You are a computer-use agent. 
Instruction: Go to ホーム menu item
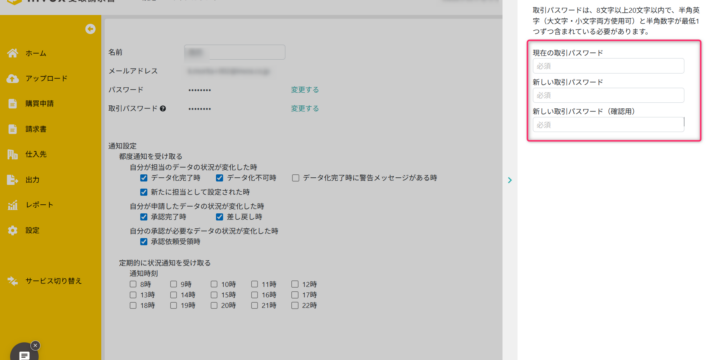click(36, 53)
